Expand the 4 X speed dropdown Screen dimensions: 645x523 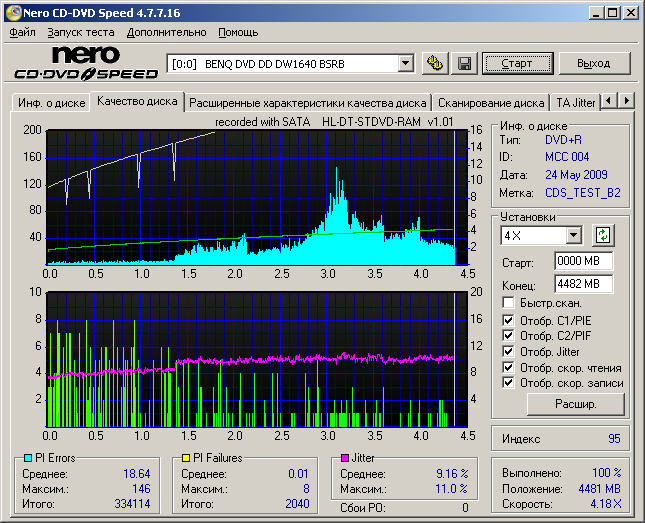pyautogui.click(x=573, y=236)
